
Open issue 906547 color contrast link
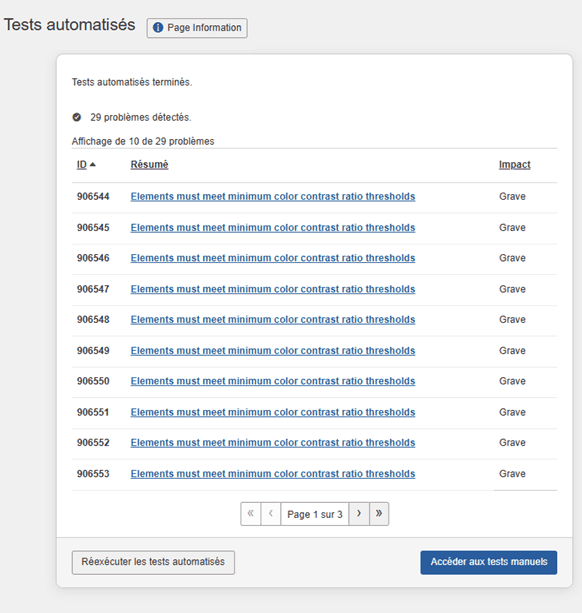(x=273, y=289)
